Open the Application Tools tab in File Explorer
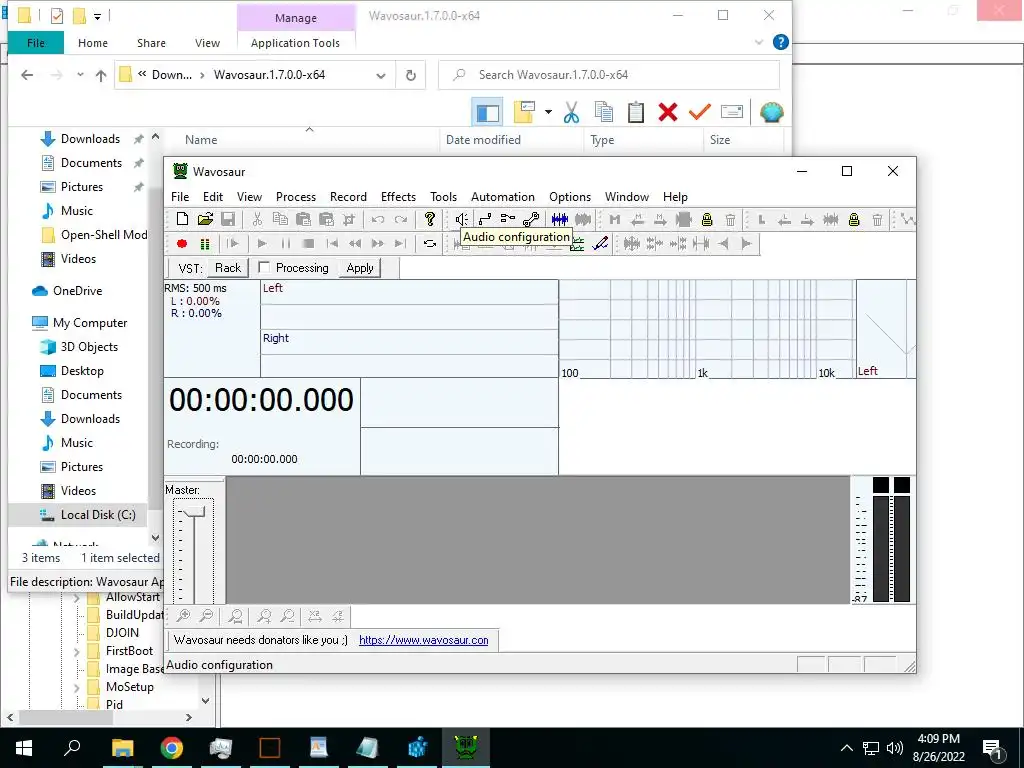Viewport: 1024px width, 768px height. click(x=295, y=43)
